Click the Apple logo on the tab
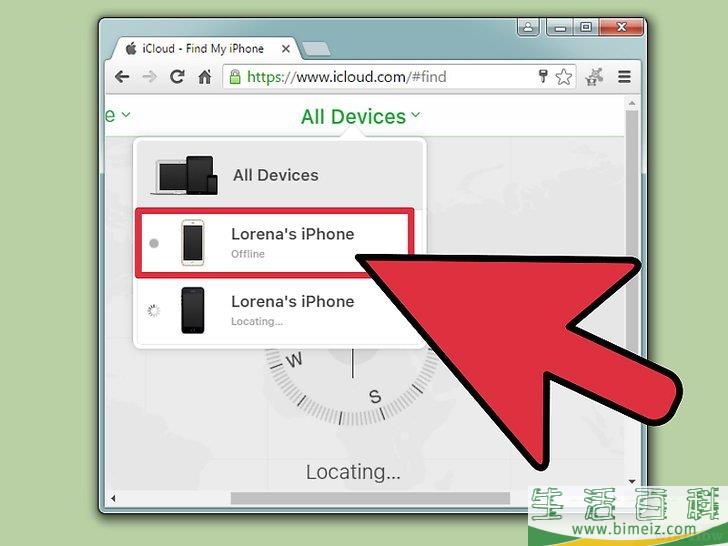Screen dimensions: 728x546 point(131,48)
